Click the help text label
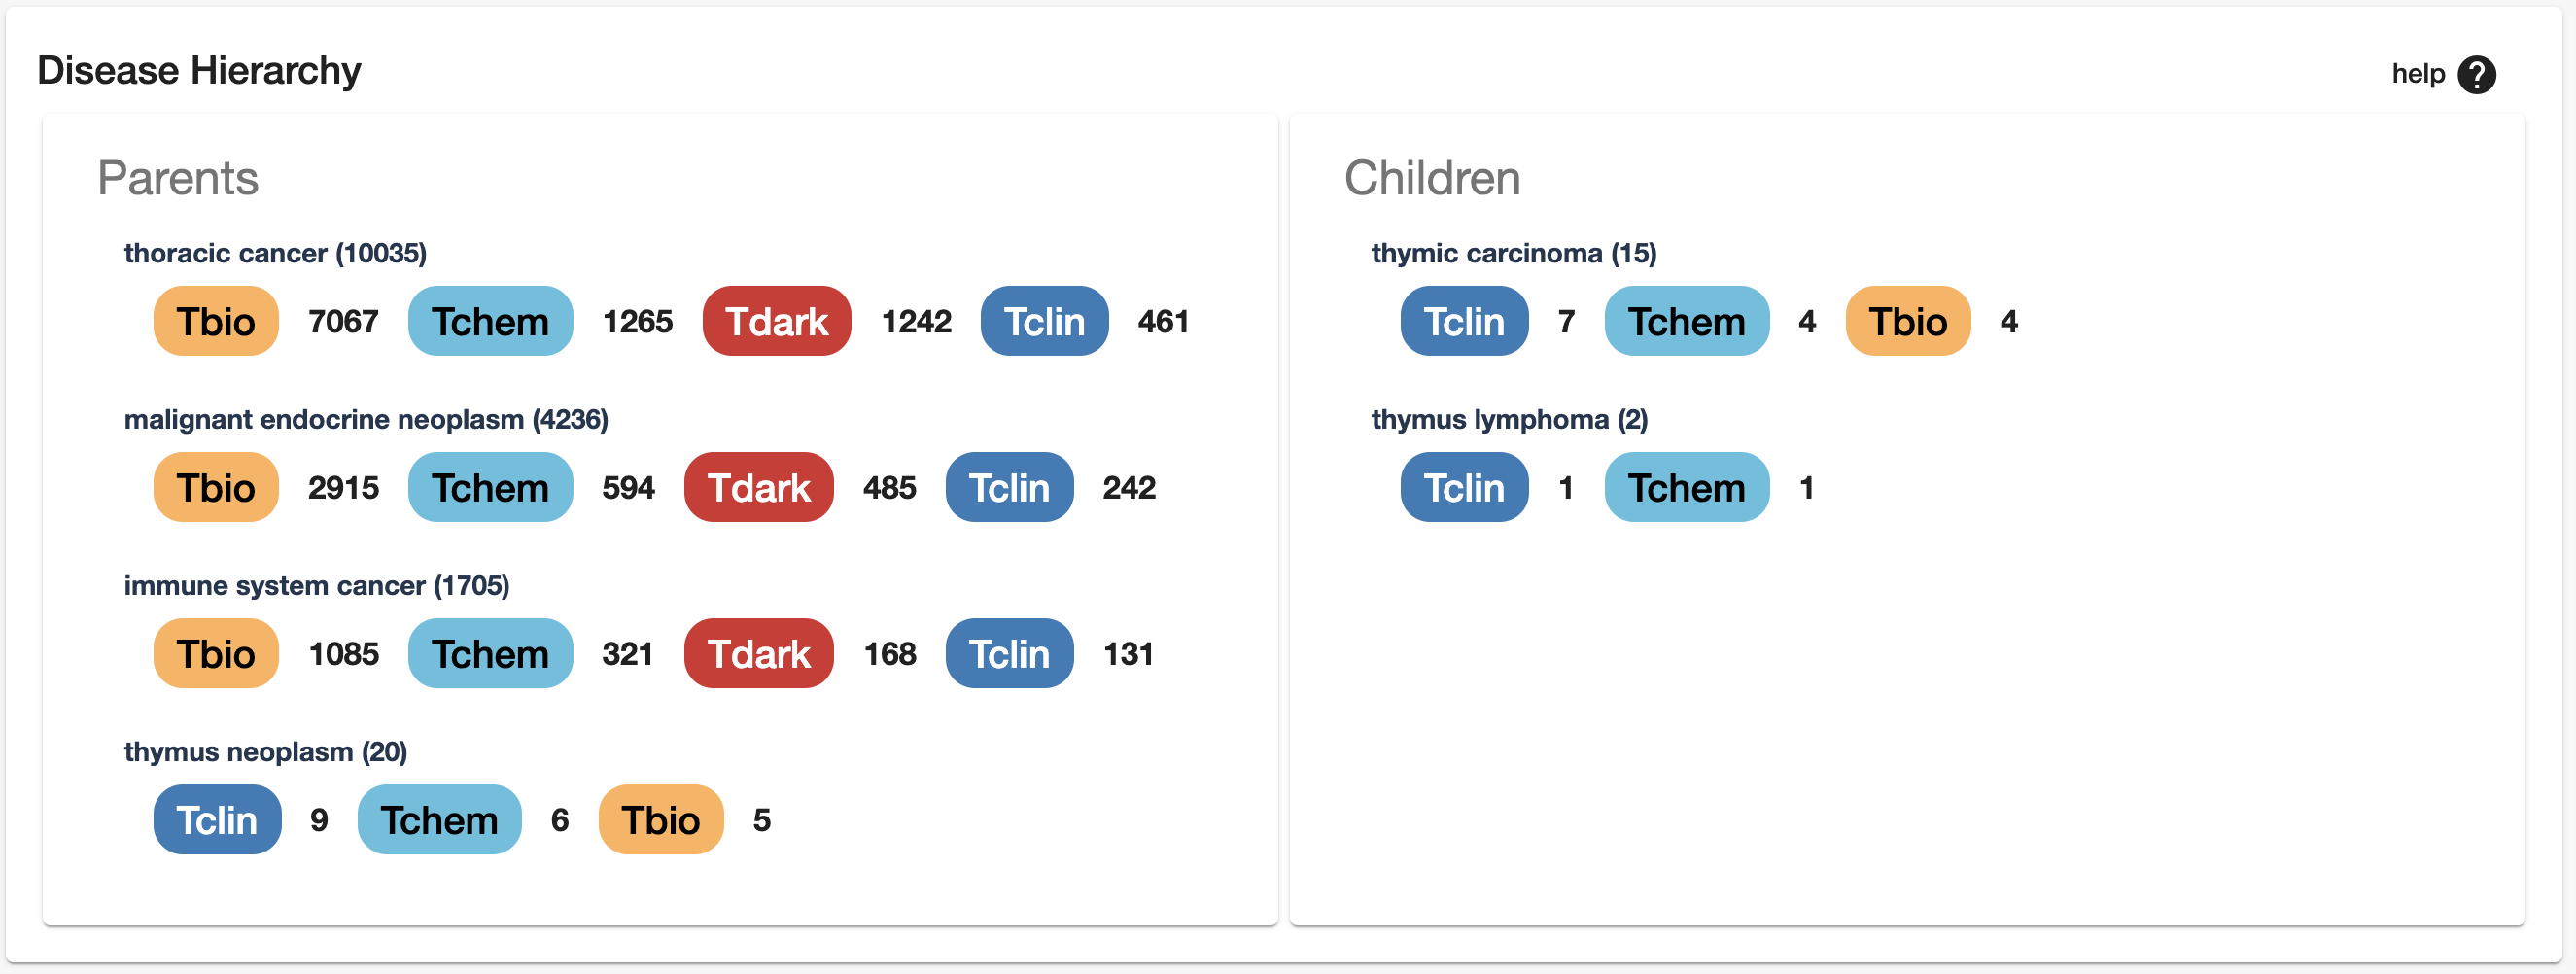 (2417, 74)
